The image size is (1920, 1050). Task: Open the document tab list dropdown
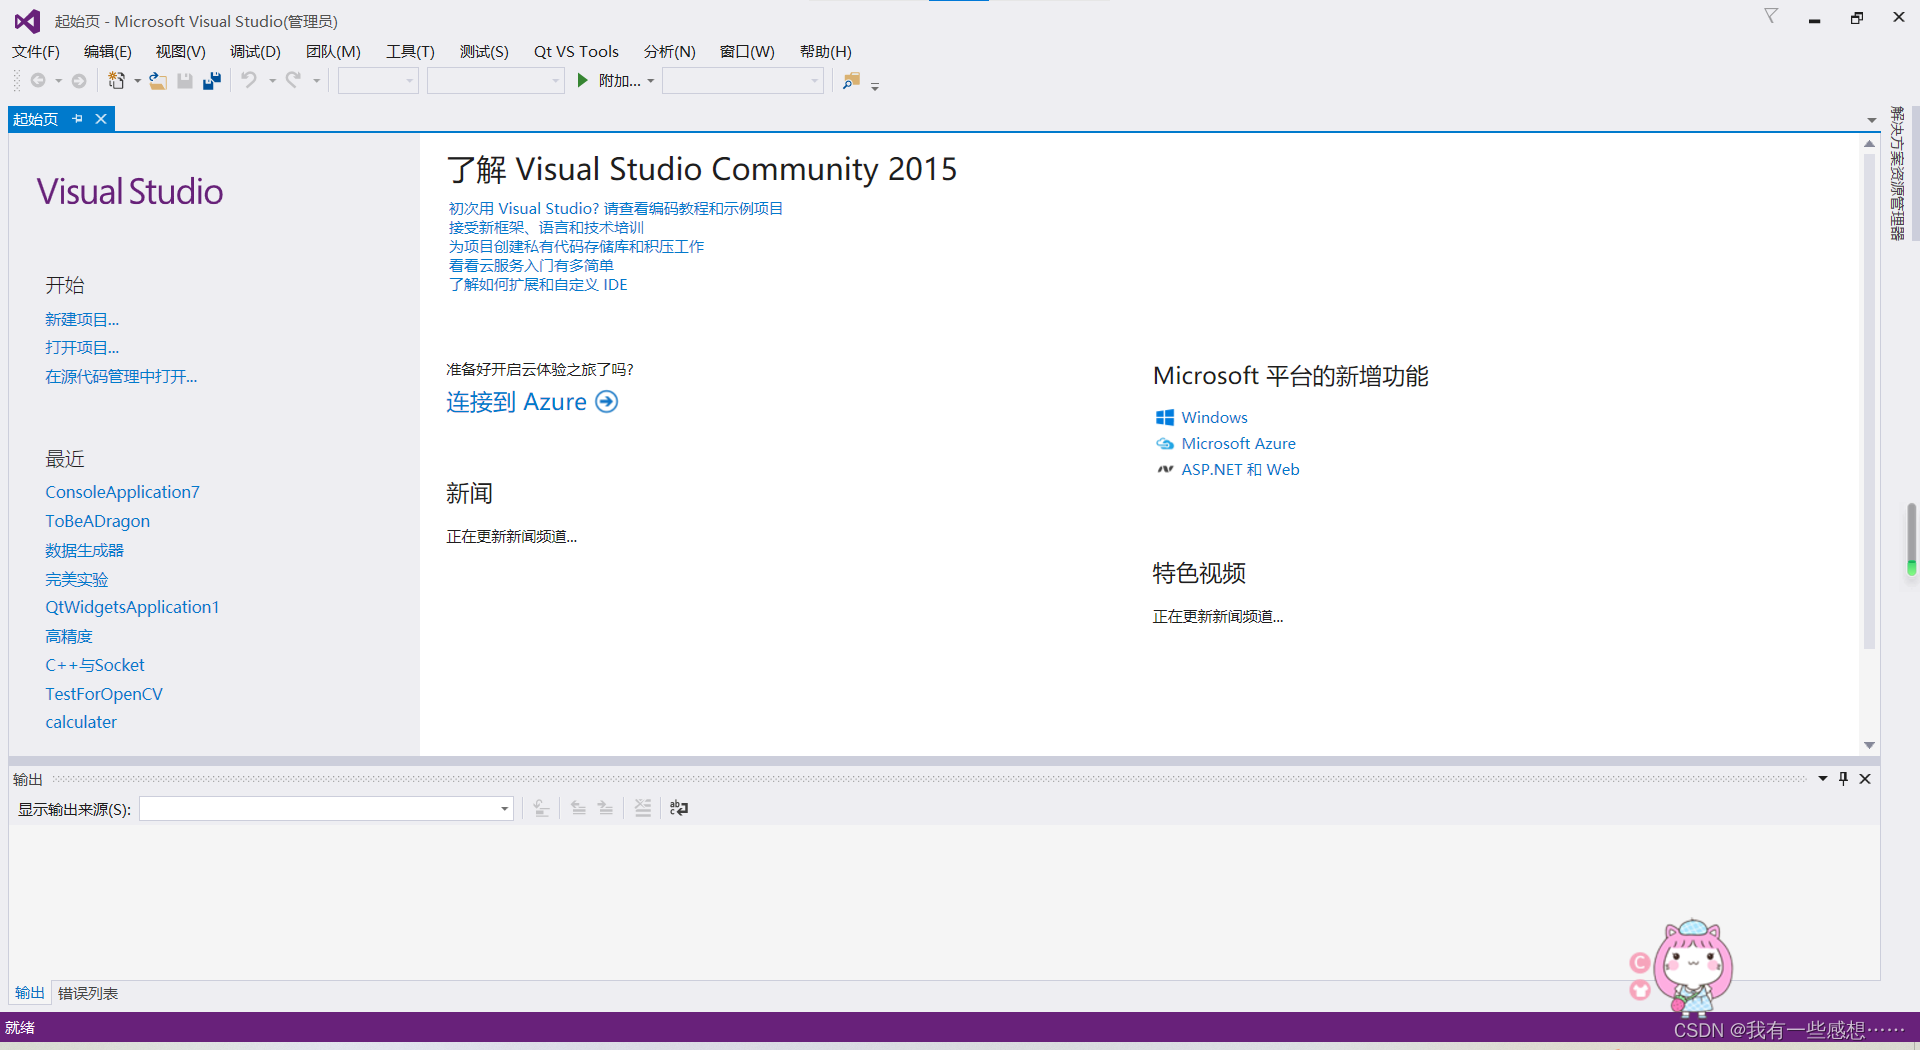(1872, 120)
